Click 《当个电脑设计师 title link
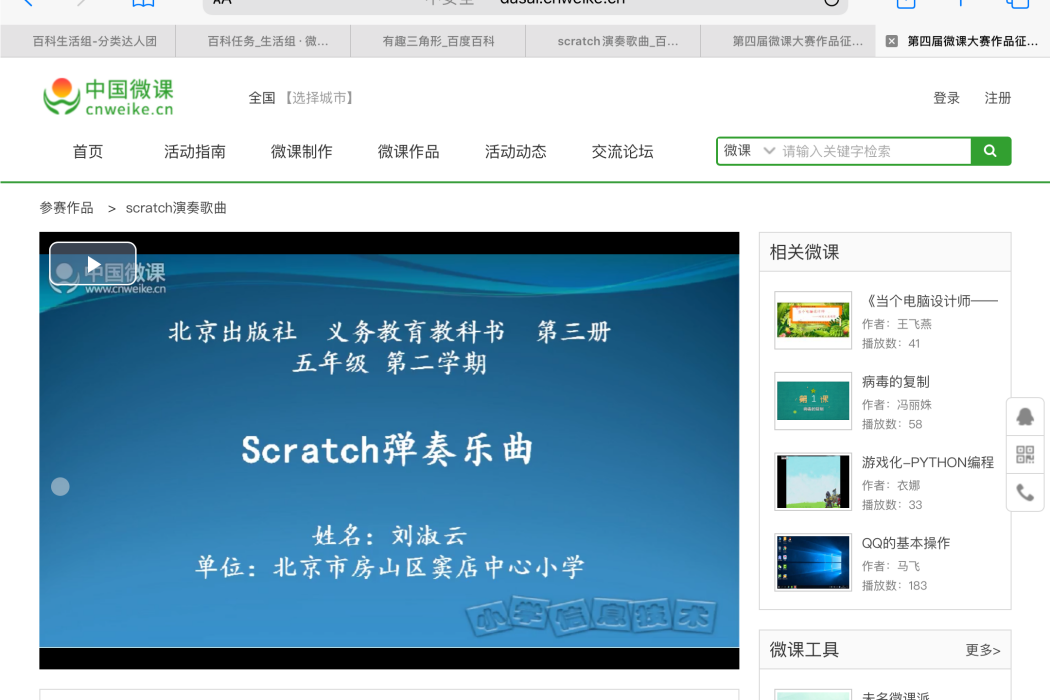 click(929, 301)
